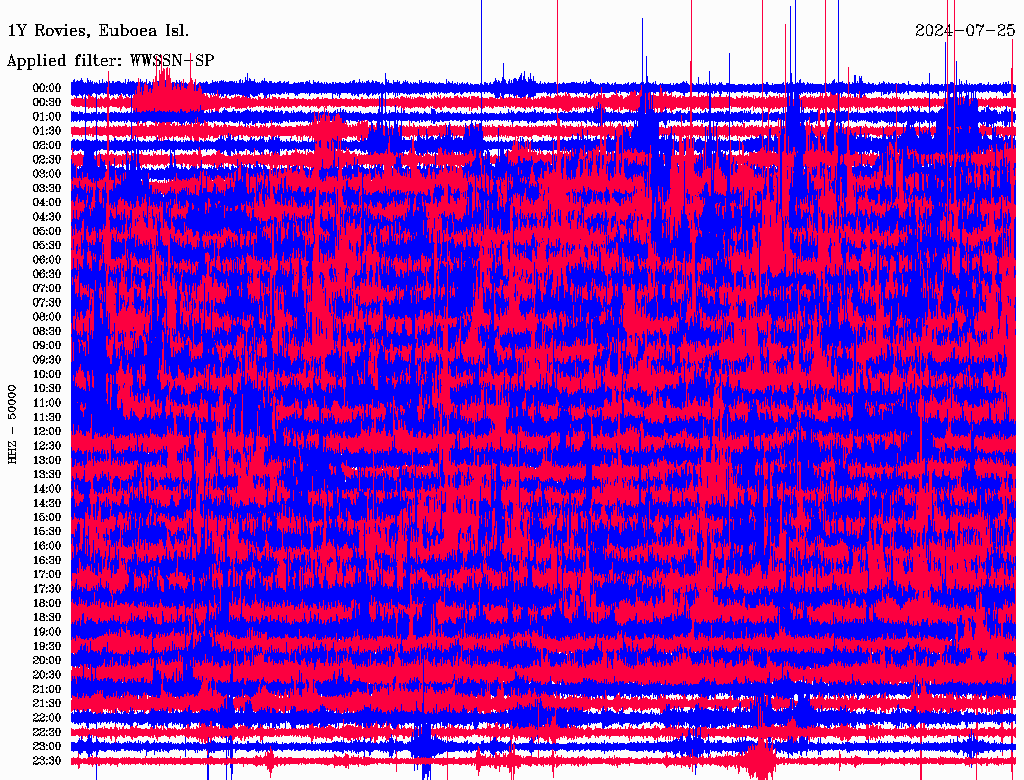This screenshot has height=780, width=1024.
Task: Click the 16:00 time label
Action: pos(47,546)
